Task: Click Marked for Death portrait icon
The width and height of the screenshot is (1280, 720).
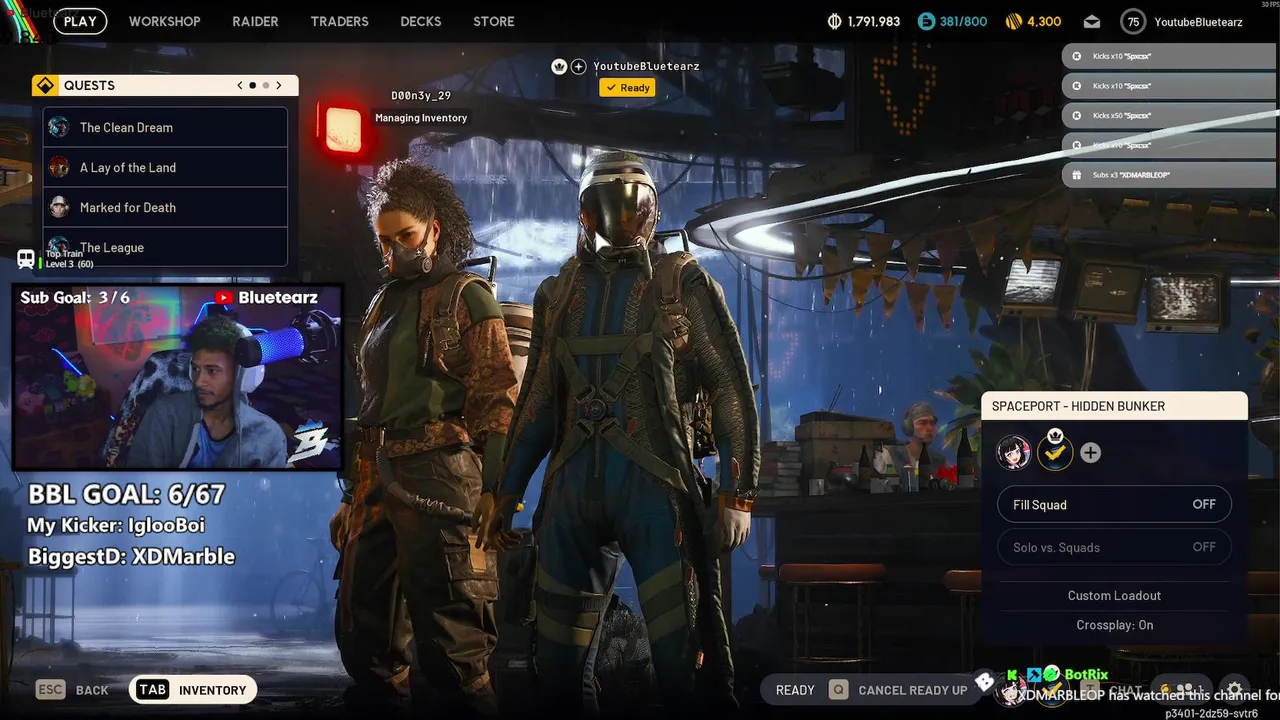Action: pos(59,207)
